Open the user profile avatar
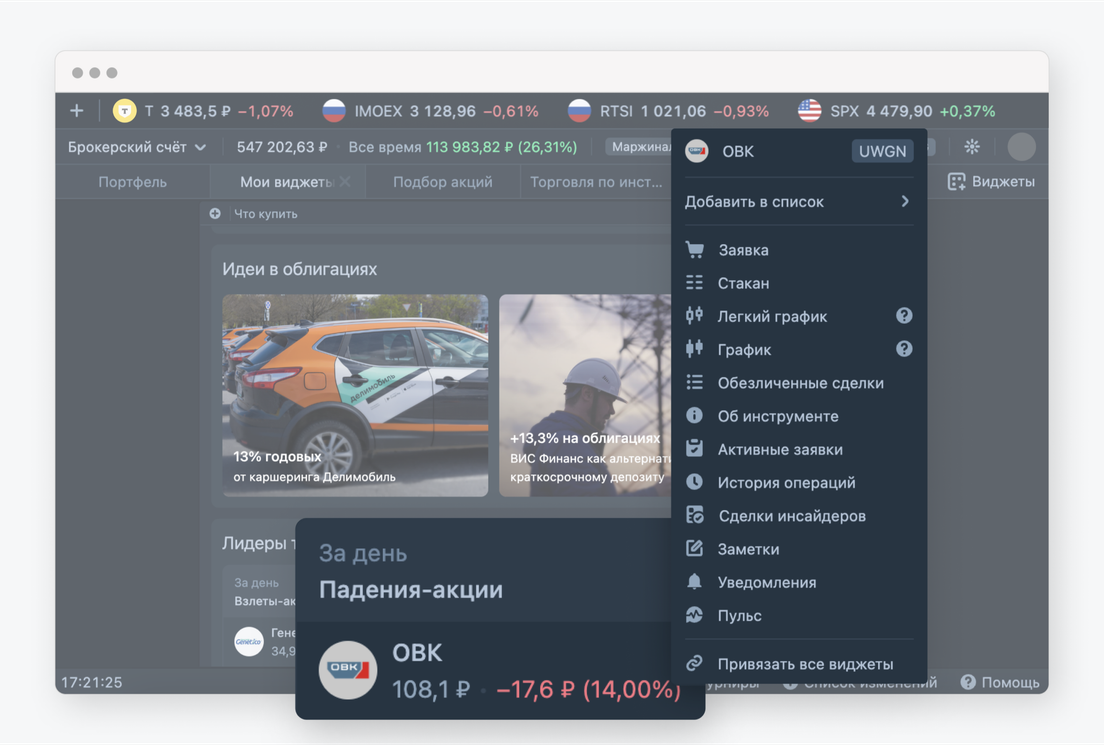The image size is (1104, 745). coord(1021,146)
